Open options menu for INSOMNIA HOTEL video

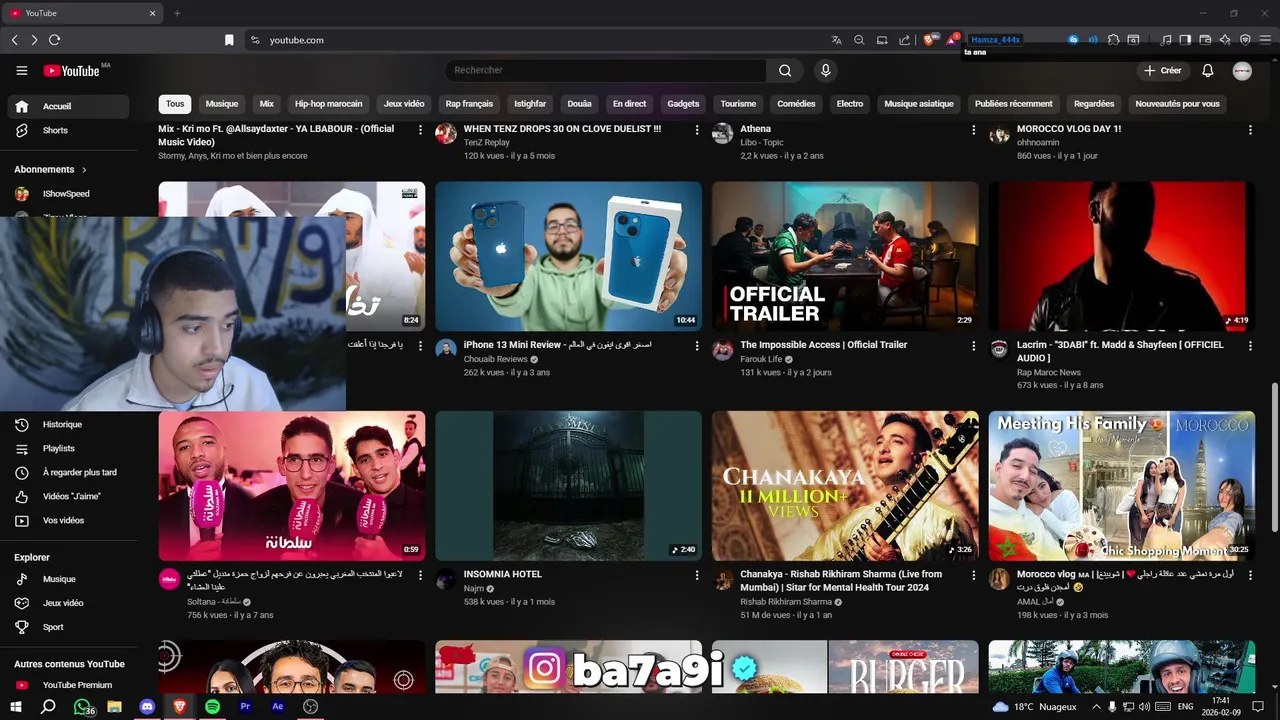[697, 575]
